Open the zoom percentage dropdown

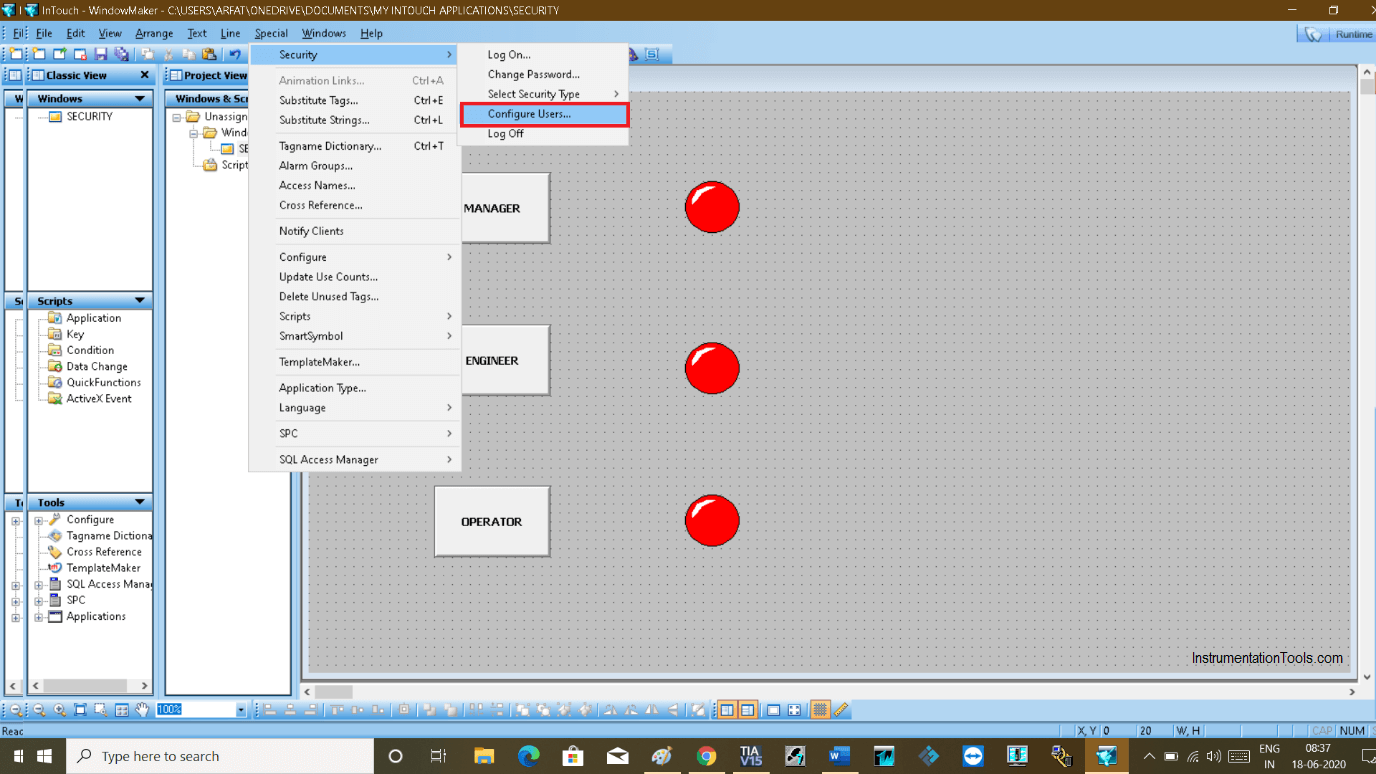click(241, 710)
